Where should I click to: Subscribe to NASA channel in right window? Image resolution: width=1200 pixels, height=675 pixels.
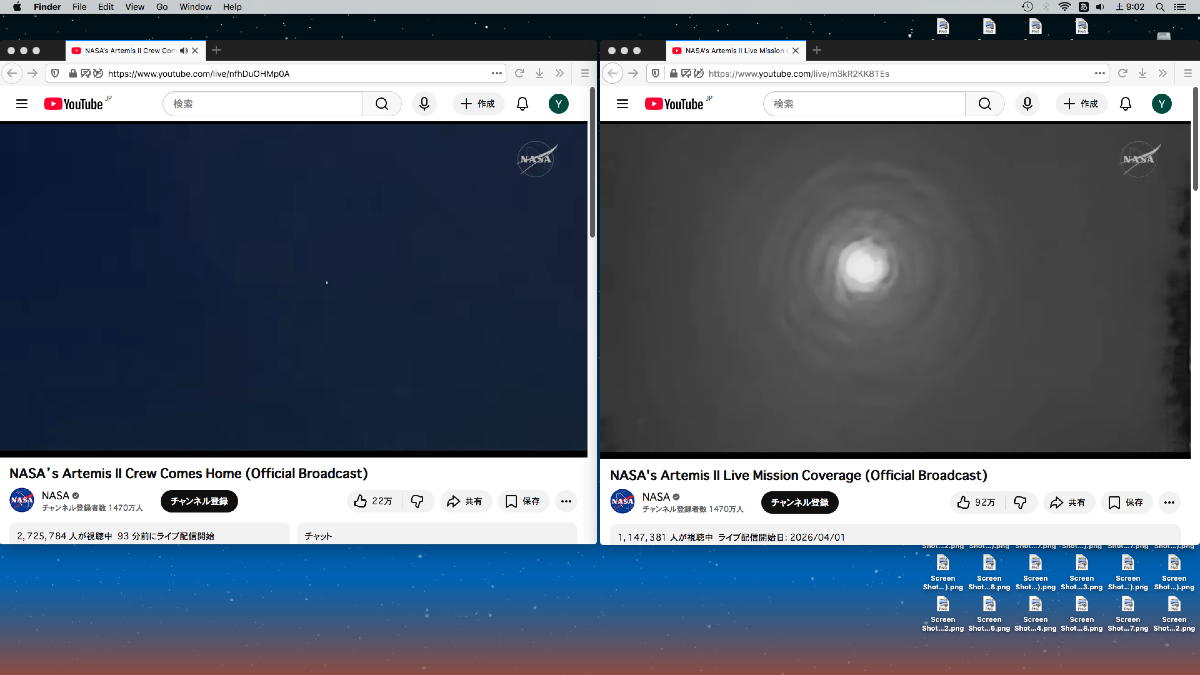pos(800,502)
